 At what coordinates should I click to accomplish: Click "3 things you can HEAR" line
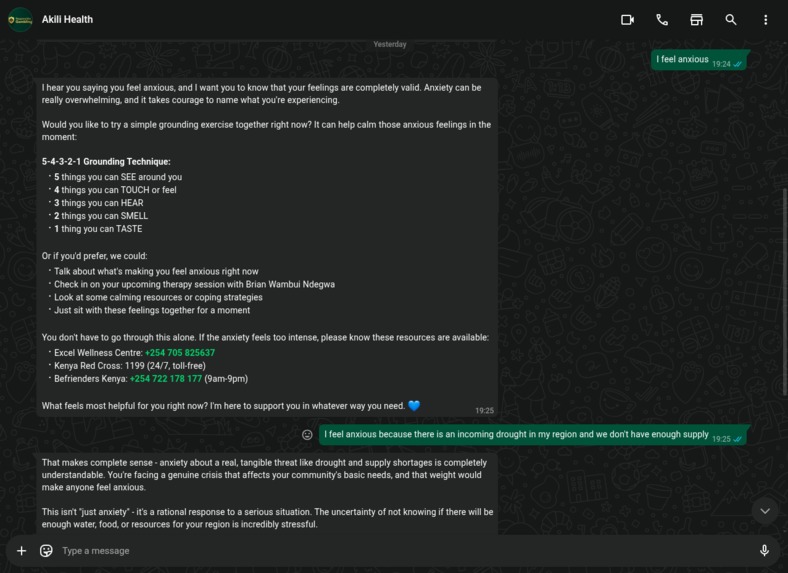98,203
